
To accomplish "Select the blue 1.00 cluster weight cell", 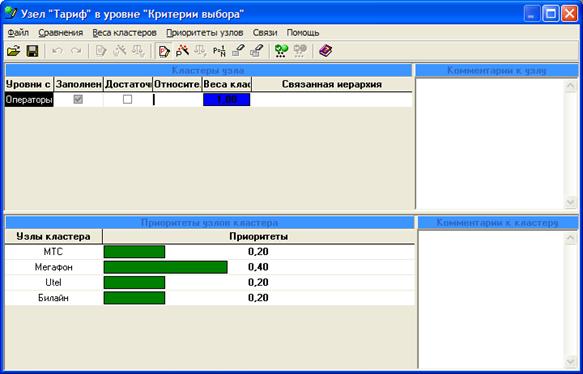I will 226,100.
